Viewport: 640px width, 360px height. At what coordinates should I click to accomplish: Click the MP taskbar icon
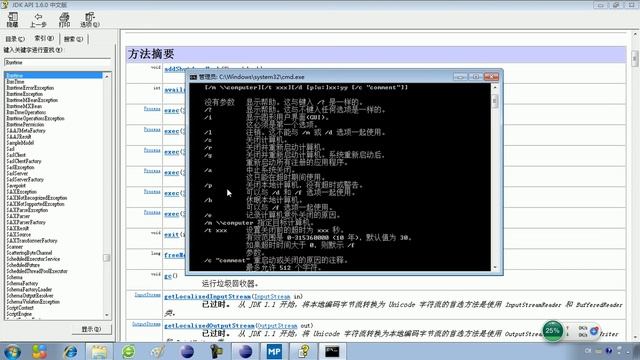(x=274, y=351)
